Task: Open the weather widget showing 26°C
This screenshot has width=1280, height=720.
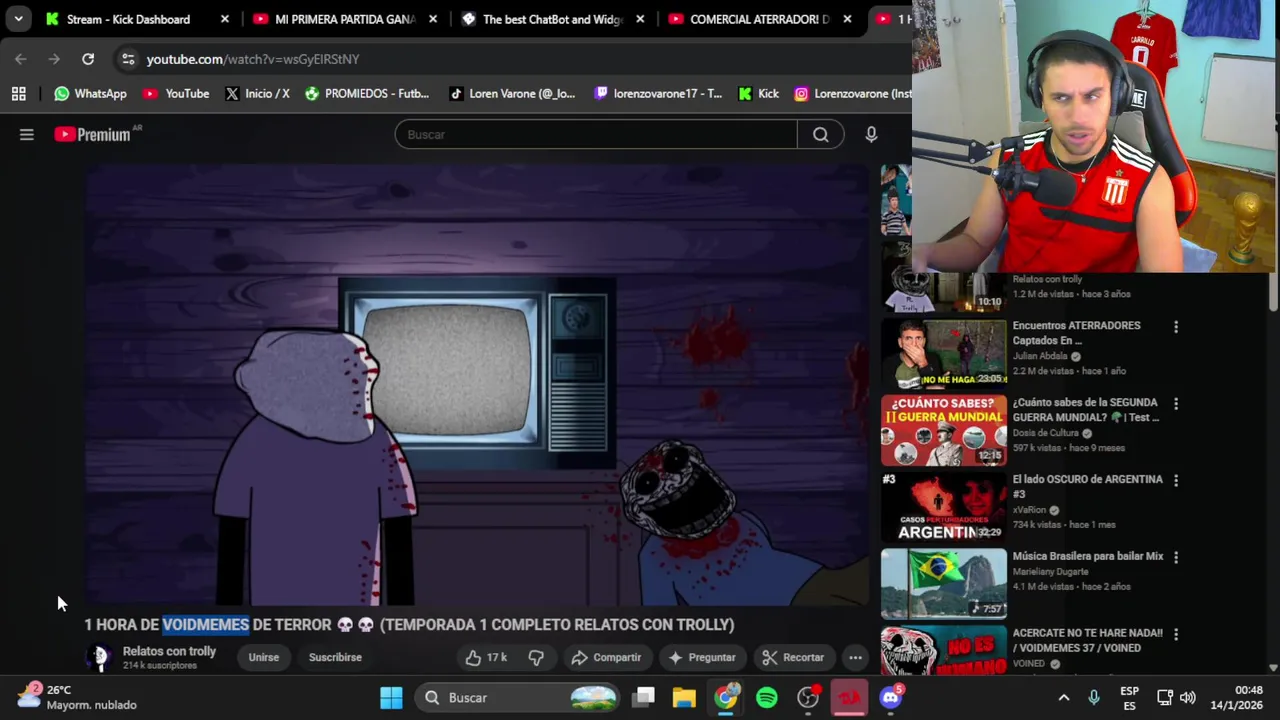Action: [78, 697]
